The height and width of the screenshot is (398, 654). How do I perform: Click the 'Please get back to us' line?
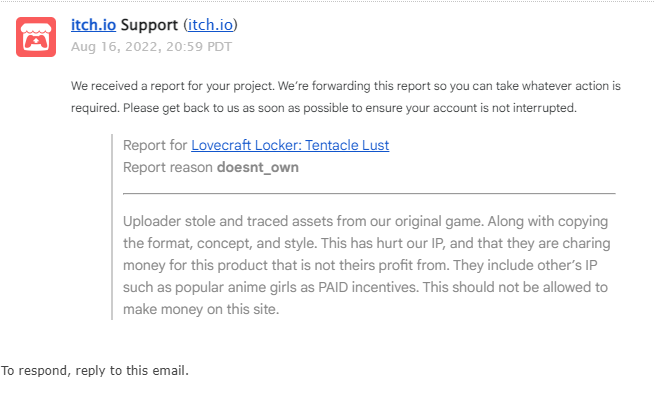coord(324,108)
